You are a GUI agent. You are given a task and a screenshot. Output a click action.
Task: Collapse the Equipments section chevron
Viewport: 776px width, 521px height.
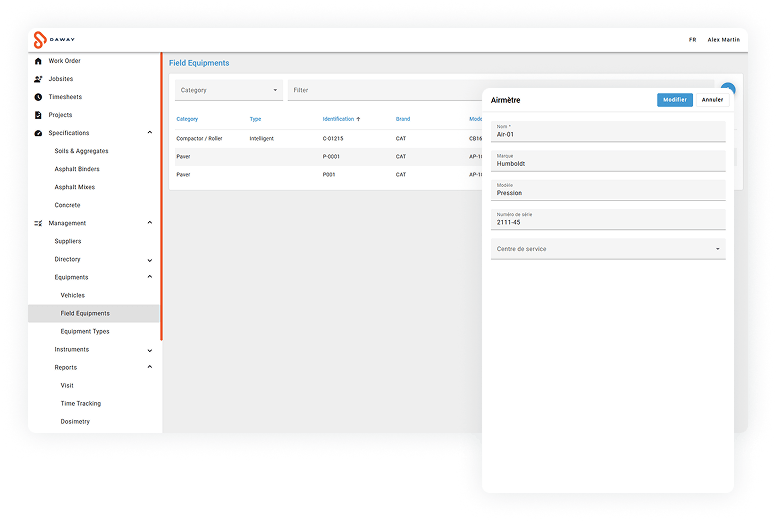pos(150,277)
